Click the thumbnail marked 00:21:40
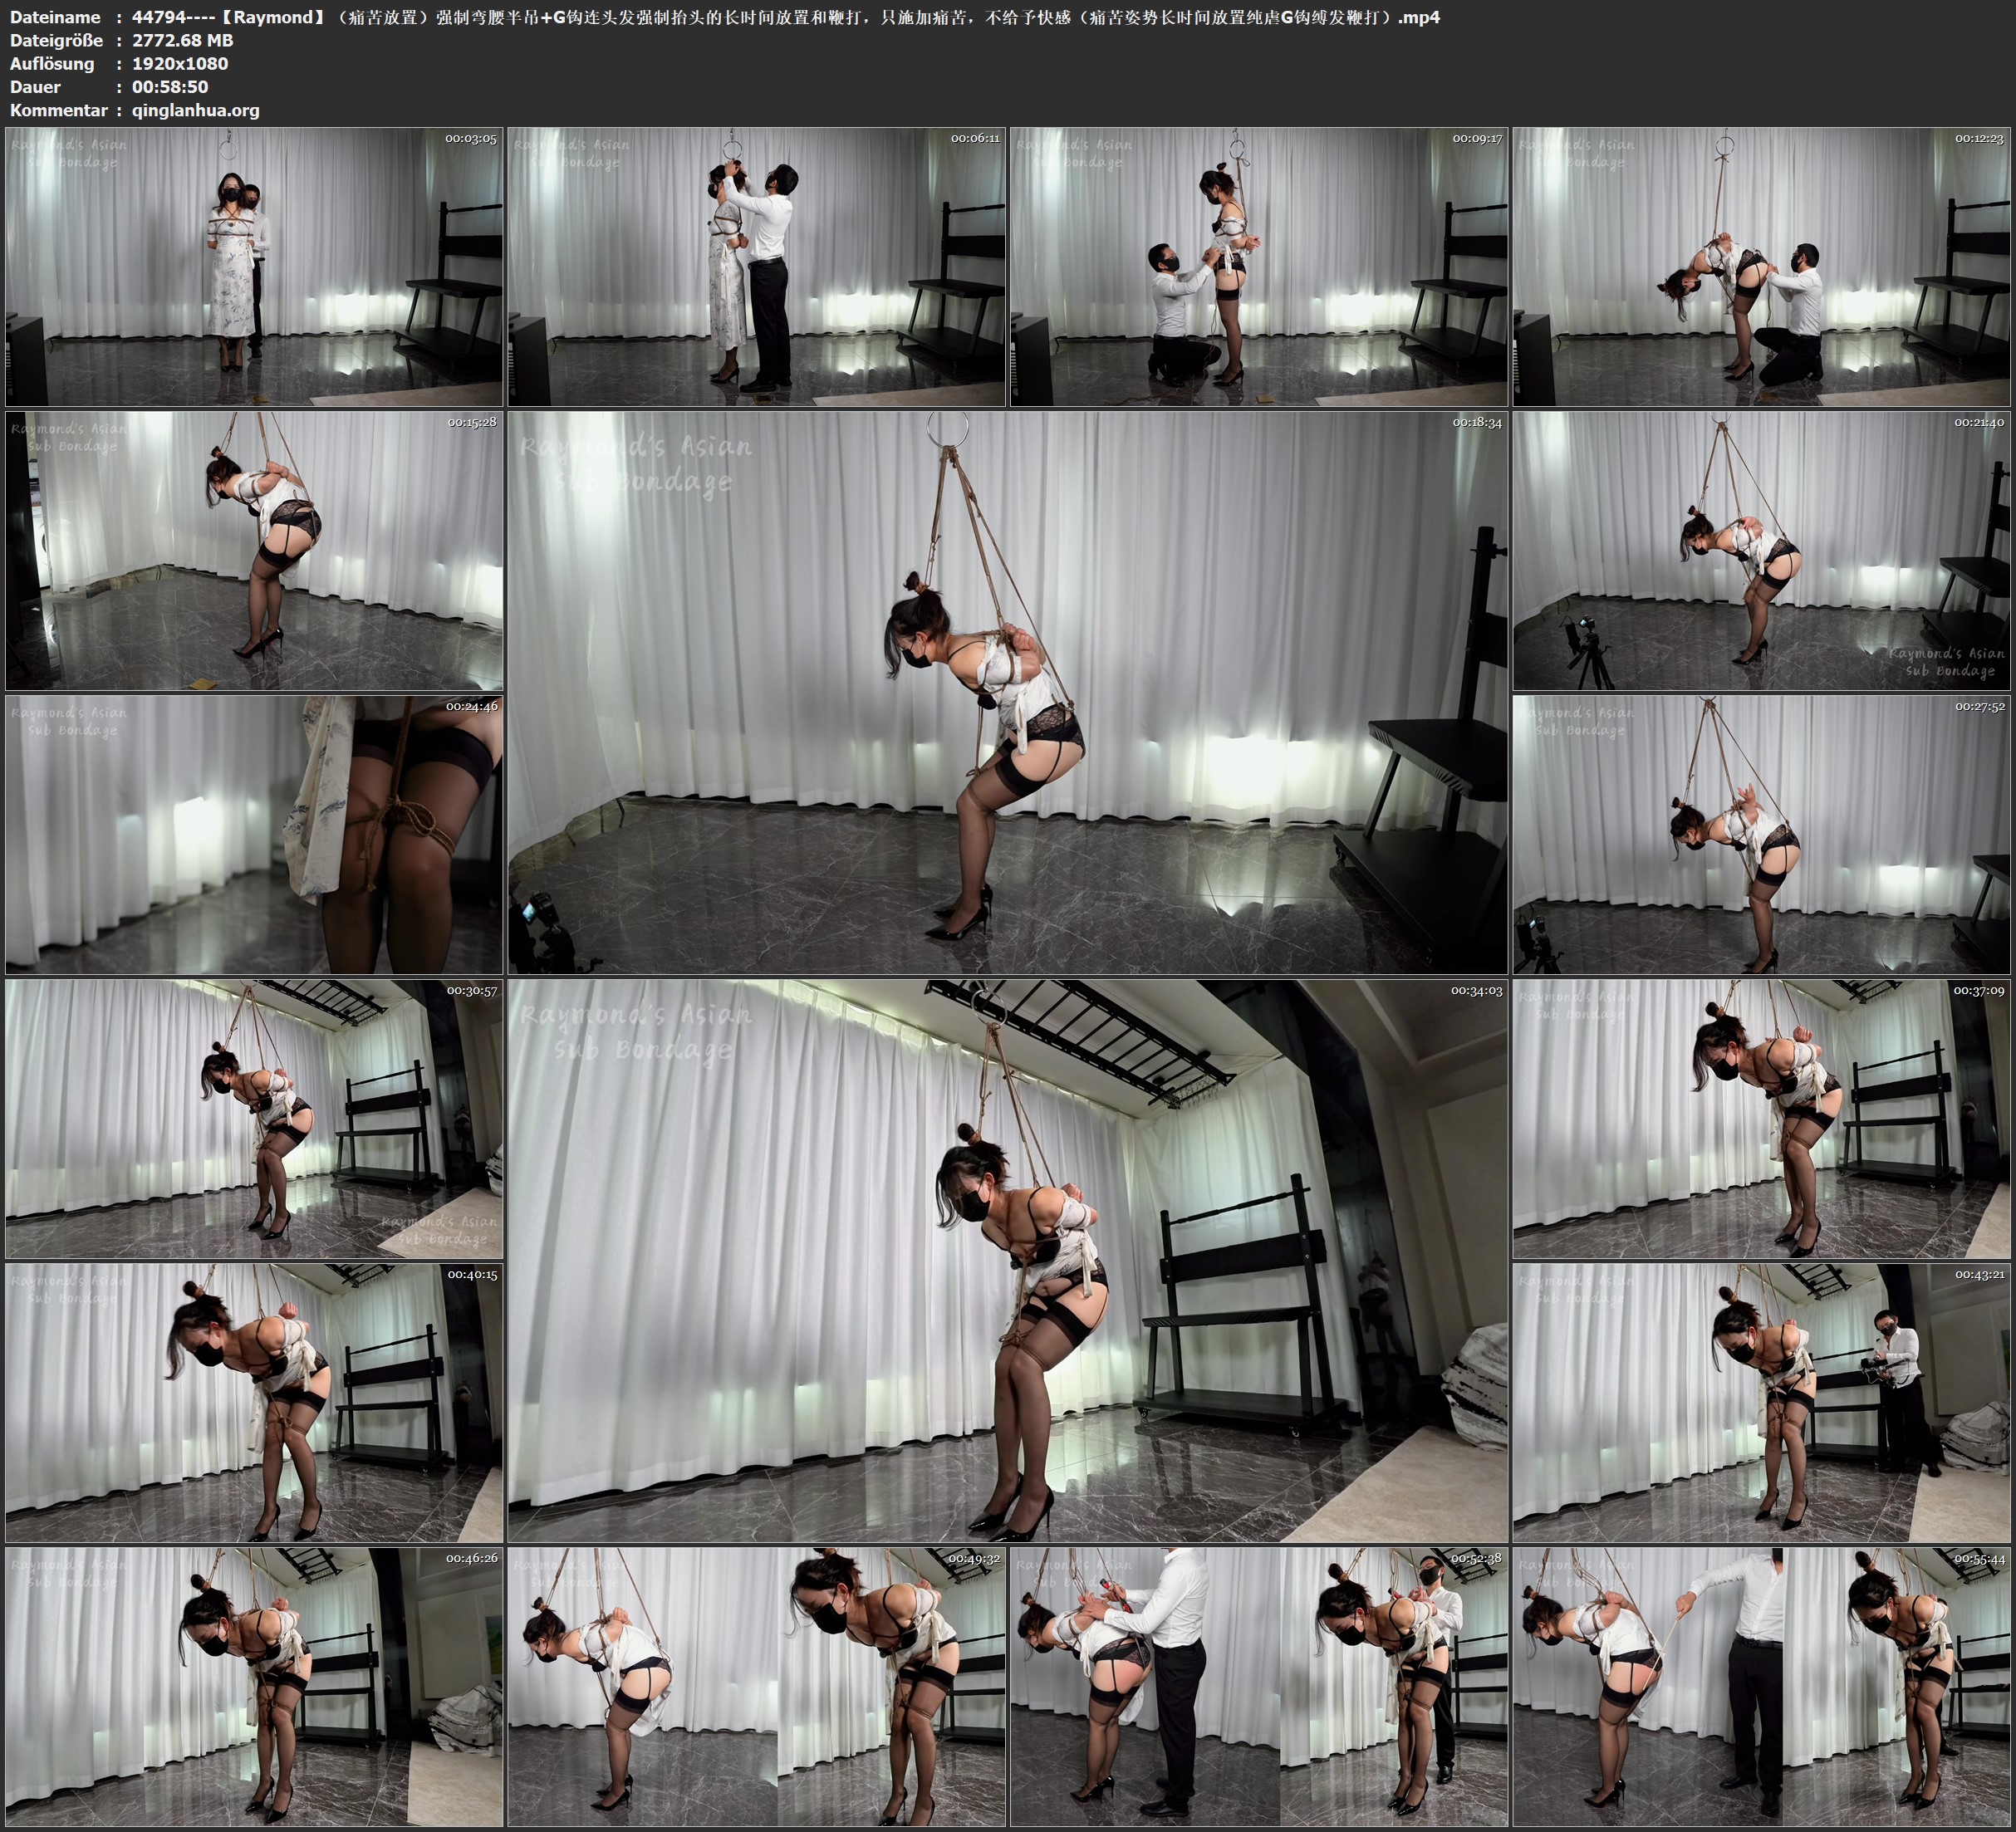Image resolution: width=2016 pixels, height=1832 pixels. [1761, 550]
